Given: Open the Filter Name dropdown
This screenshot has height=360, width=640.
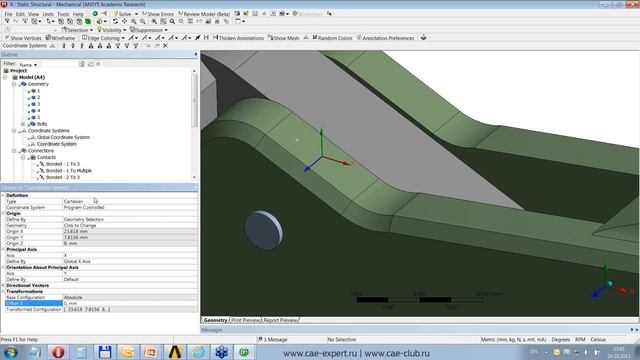Looking at the screenshot, I should [28, 64].
